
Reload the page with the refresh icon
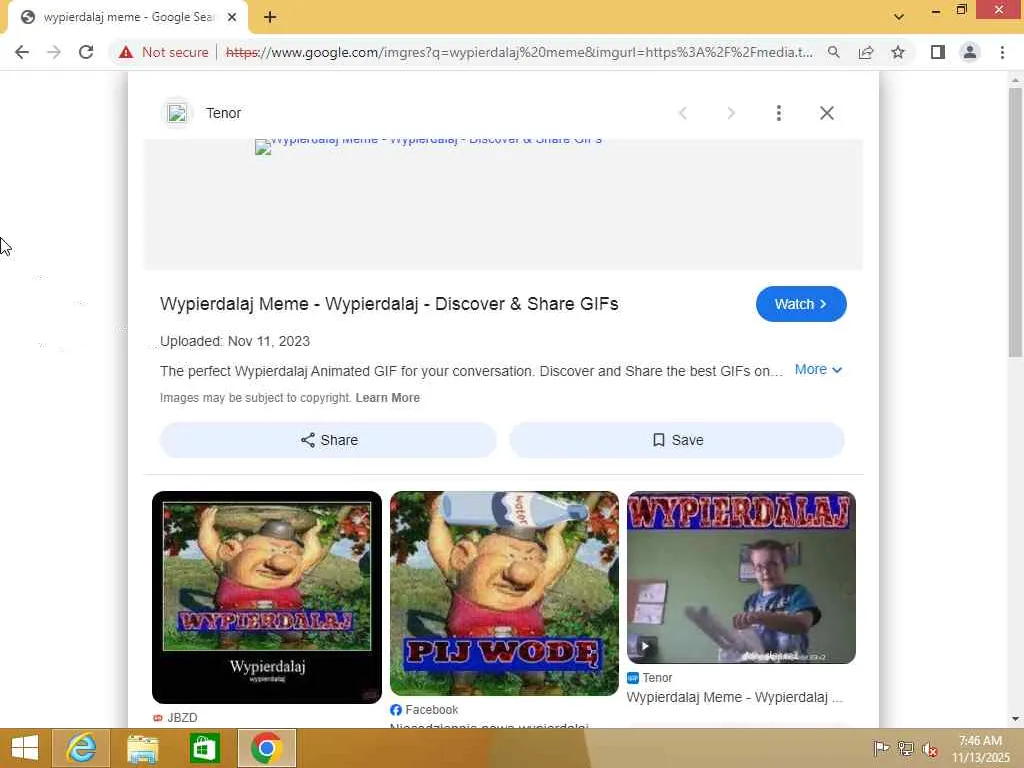click(86, 52)
